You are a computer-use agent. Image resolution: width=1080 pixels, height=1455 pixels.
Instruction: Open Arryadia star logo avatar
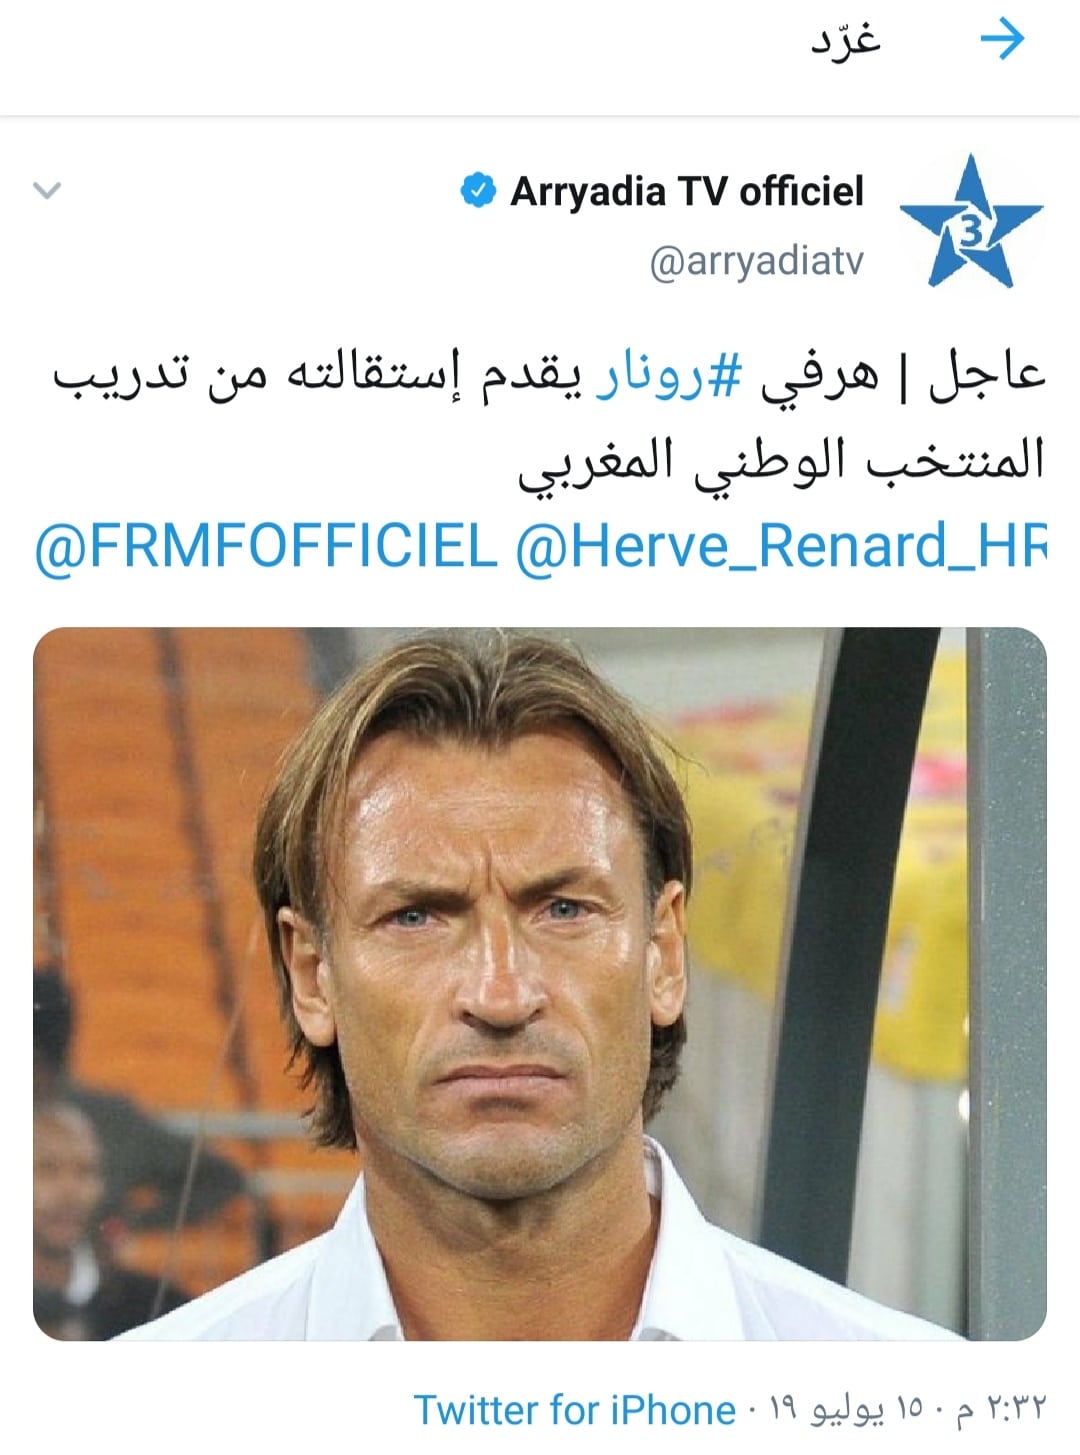[x=971, y=221]
